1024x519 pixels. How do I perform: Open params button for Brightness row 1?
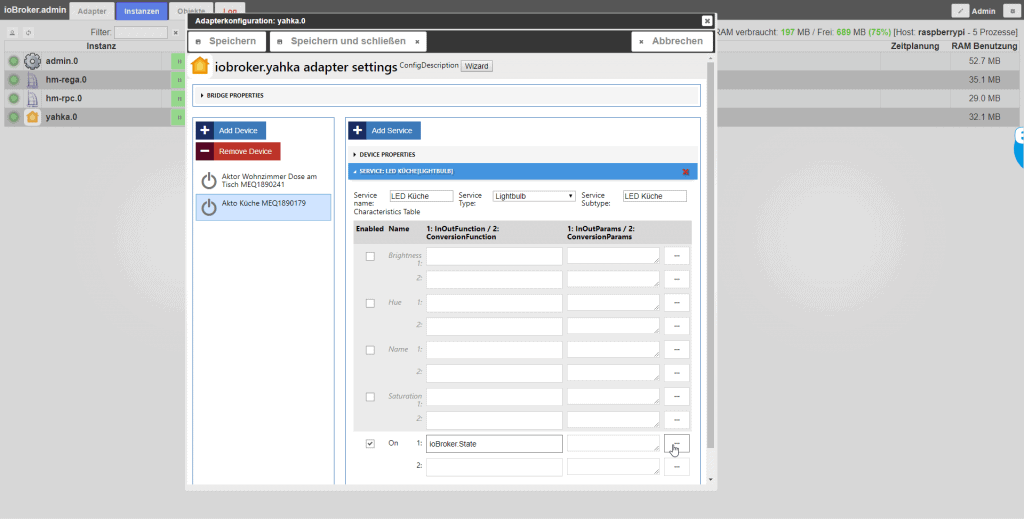point(677,256)
